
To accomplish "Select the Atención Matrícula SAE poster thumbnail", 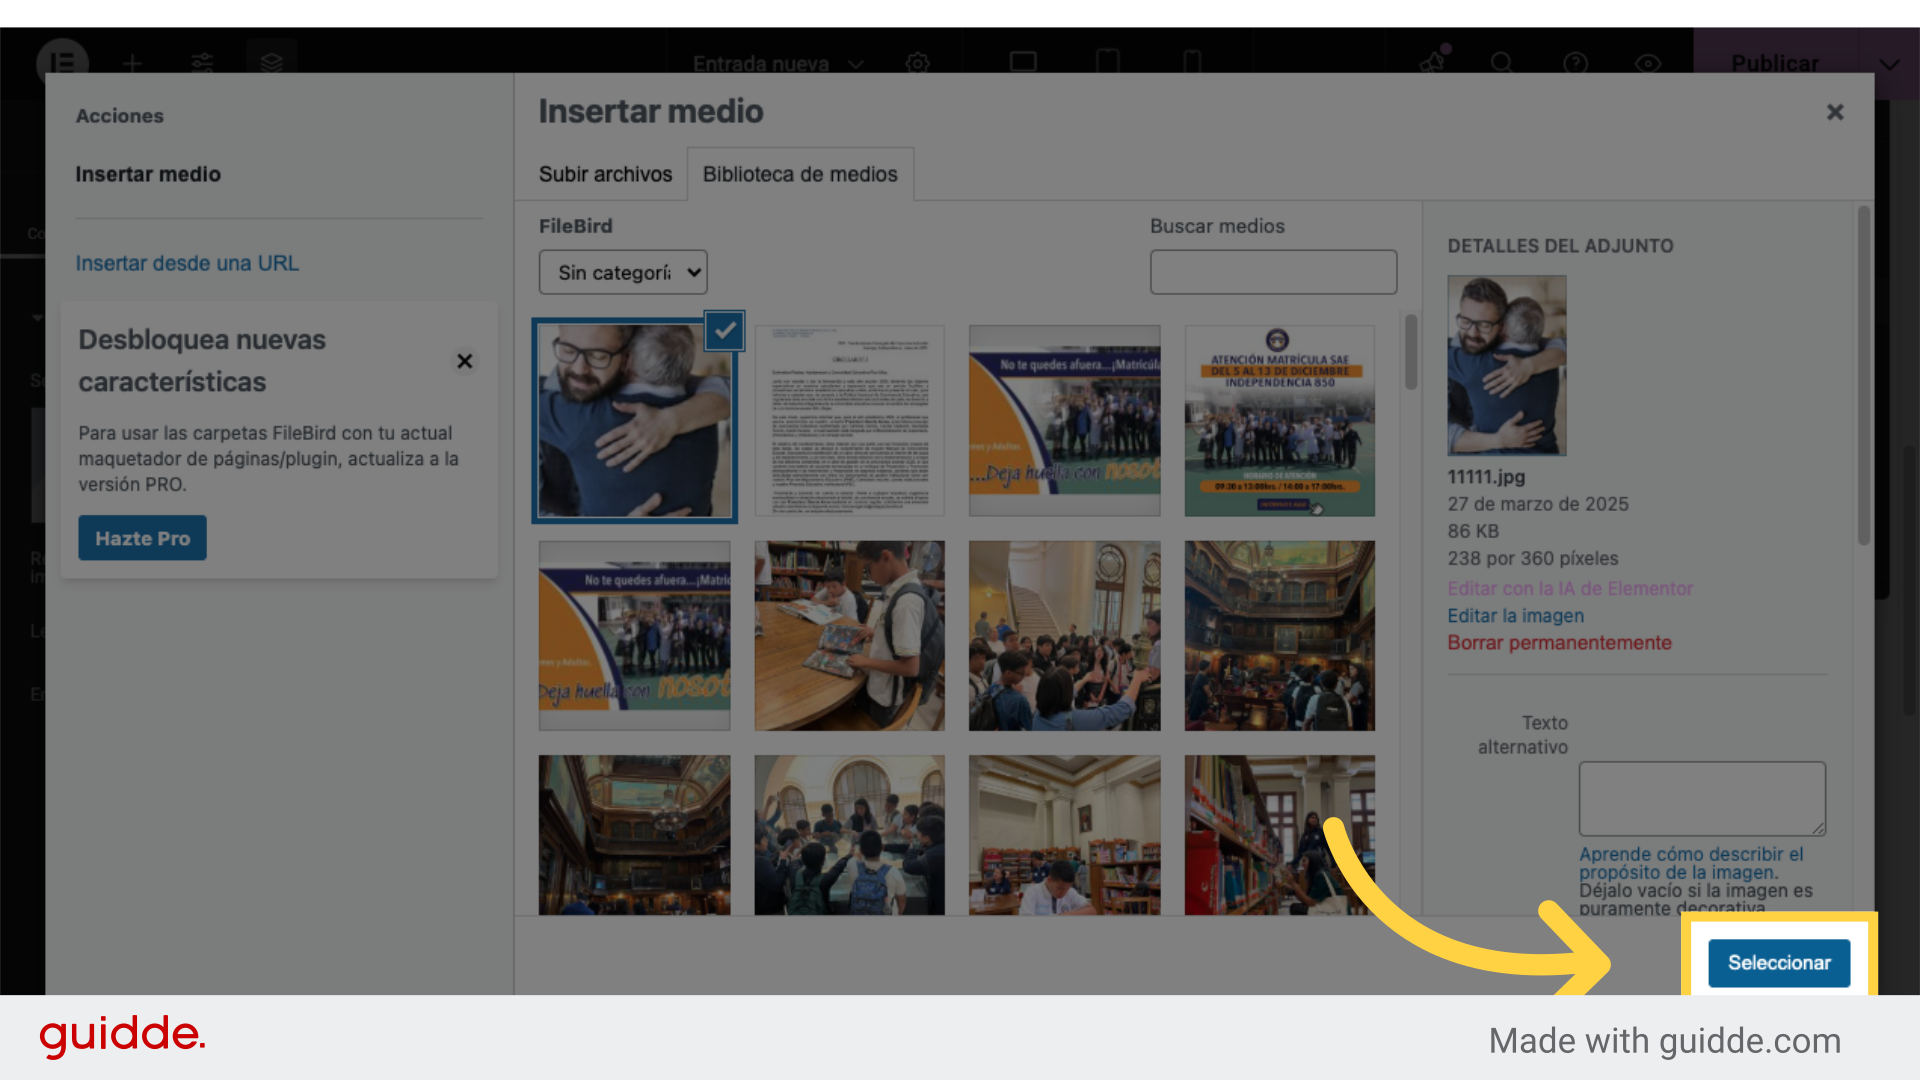I will tap(1279, 420).
